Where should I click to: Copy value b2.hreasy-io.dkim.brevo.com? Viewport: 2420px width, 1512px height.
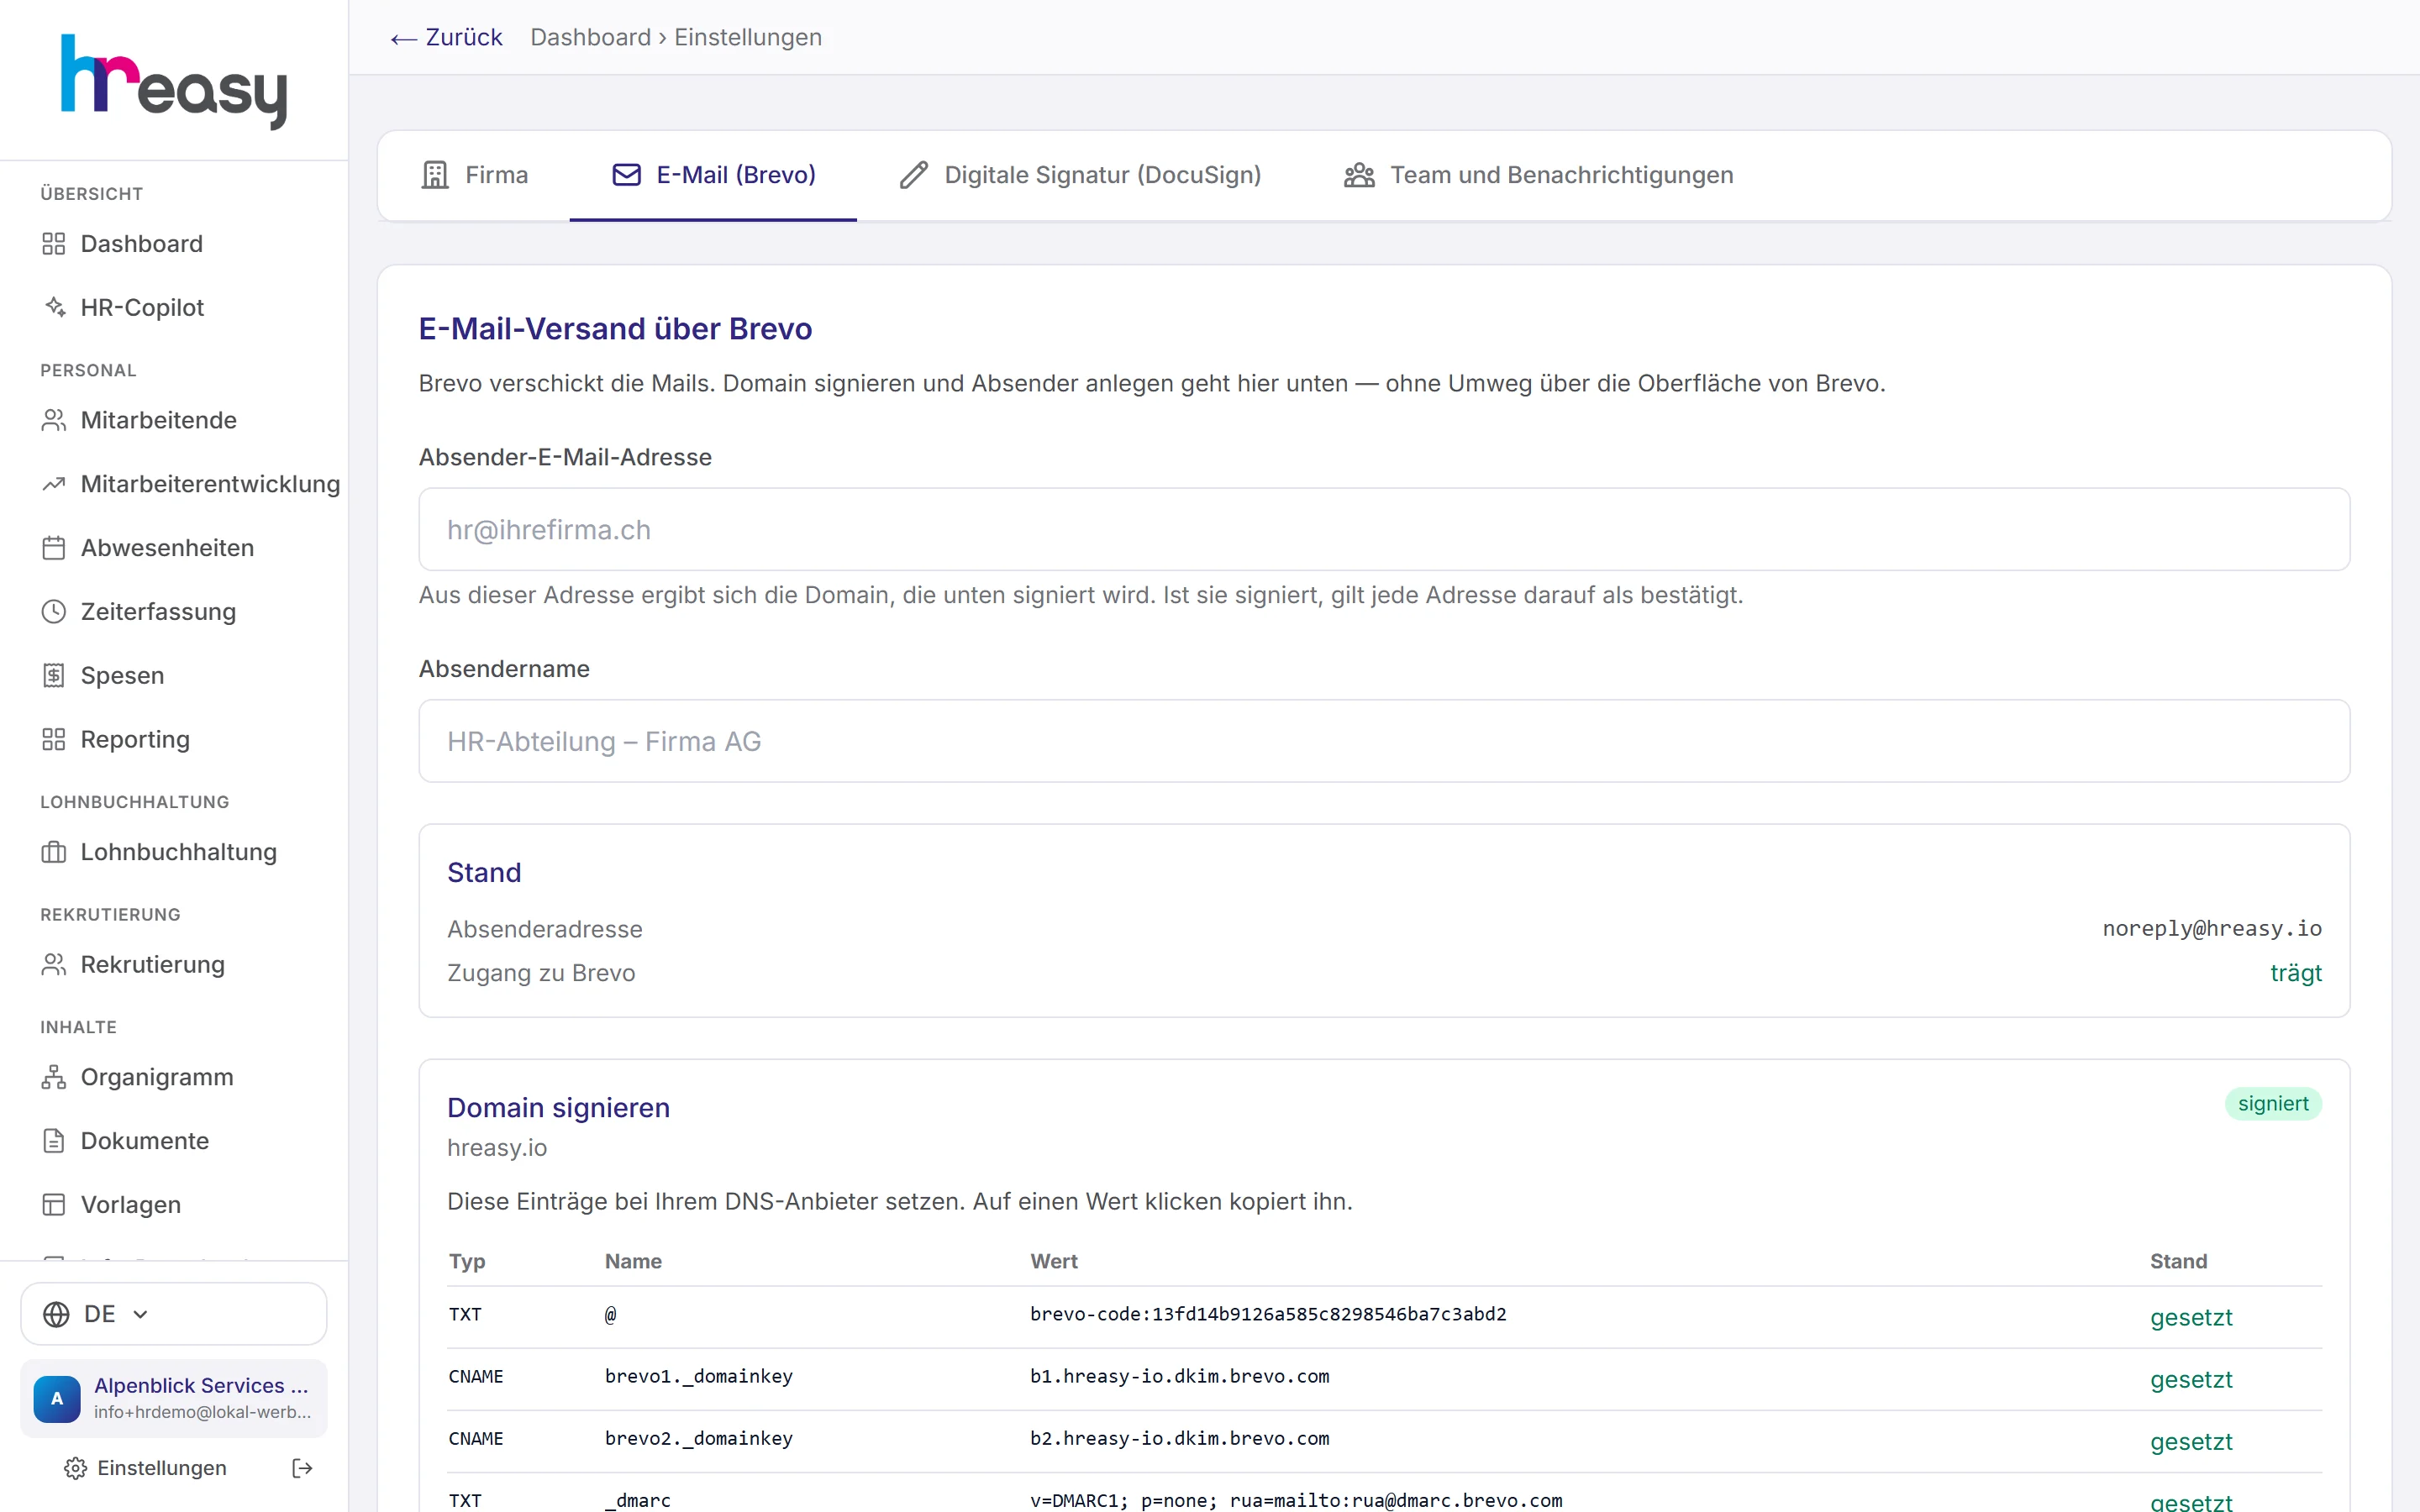1180,1438
